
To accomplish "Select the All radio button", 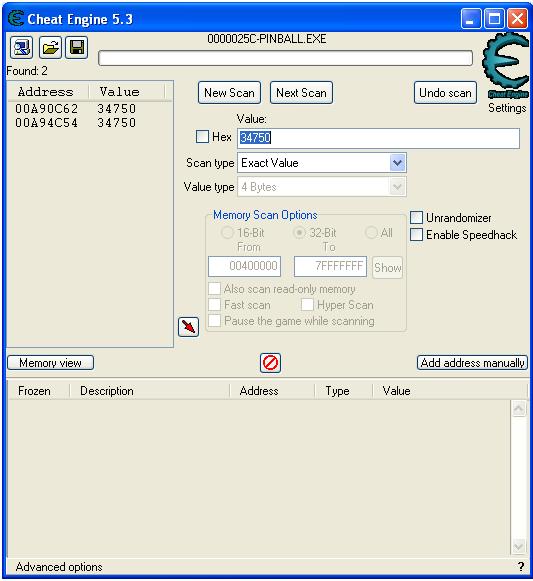I will coord(371,233).
